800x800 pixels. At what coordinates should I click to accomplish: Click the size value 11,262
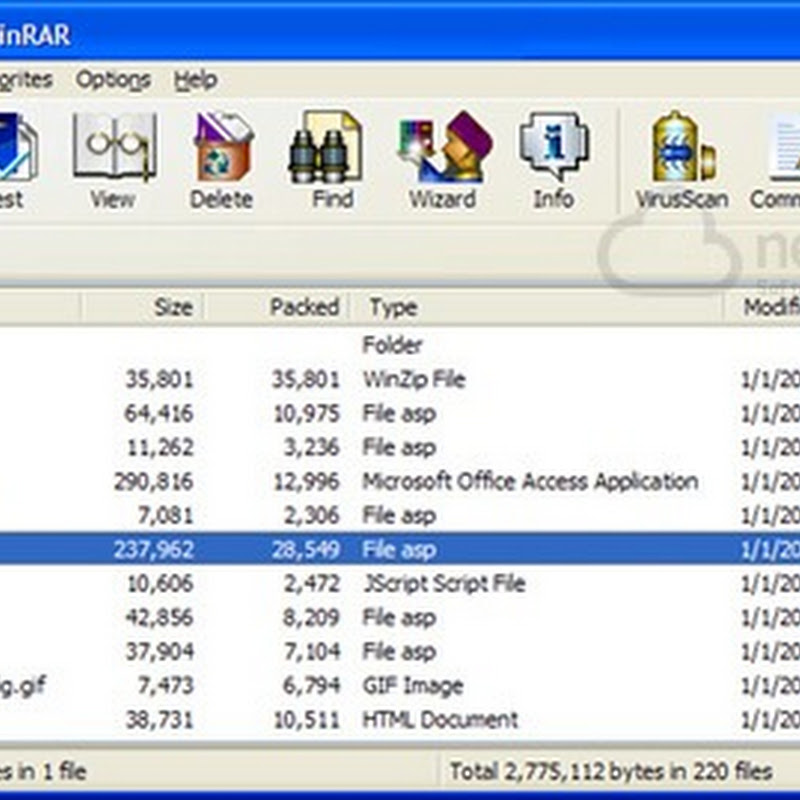coord(160,447)
